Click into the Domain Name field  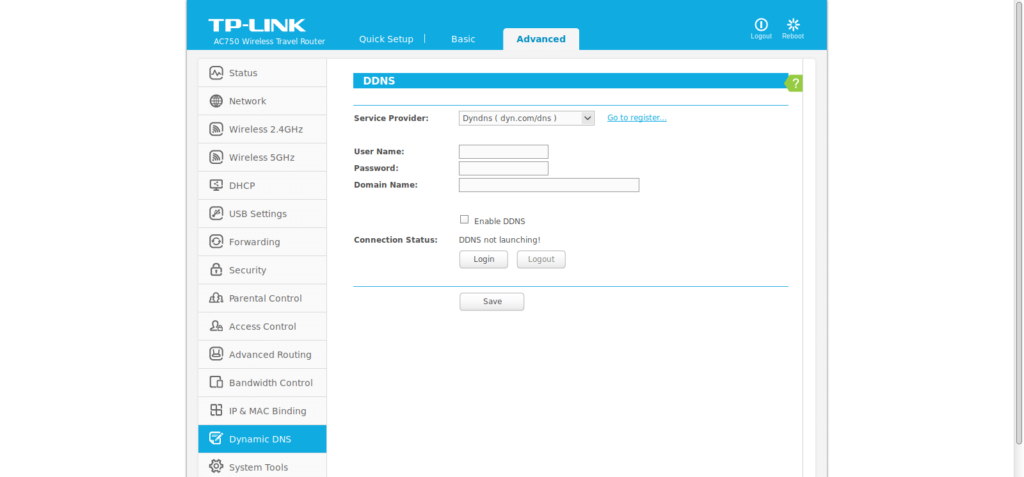coord(548,185)
